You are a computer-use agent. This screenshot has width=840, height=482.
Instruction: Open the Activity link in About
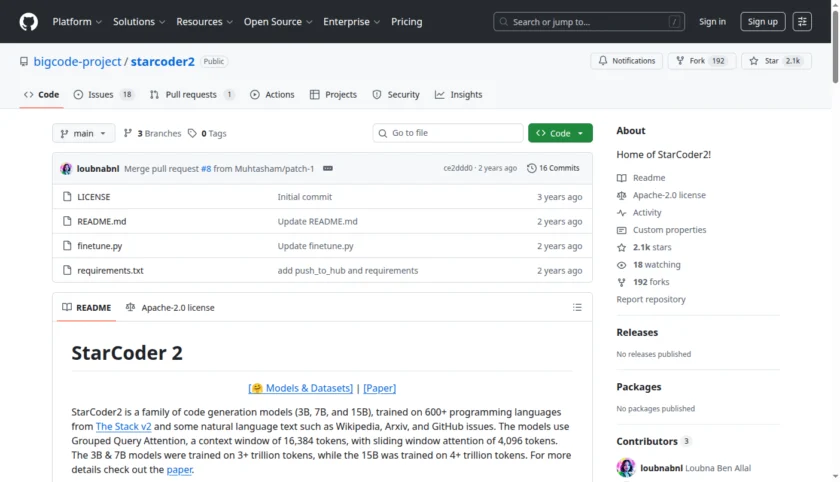point(647,213)
